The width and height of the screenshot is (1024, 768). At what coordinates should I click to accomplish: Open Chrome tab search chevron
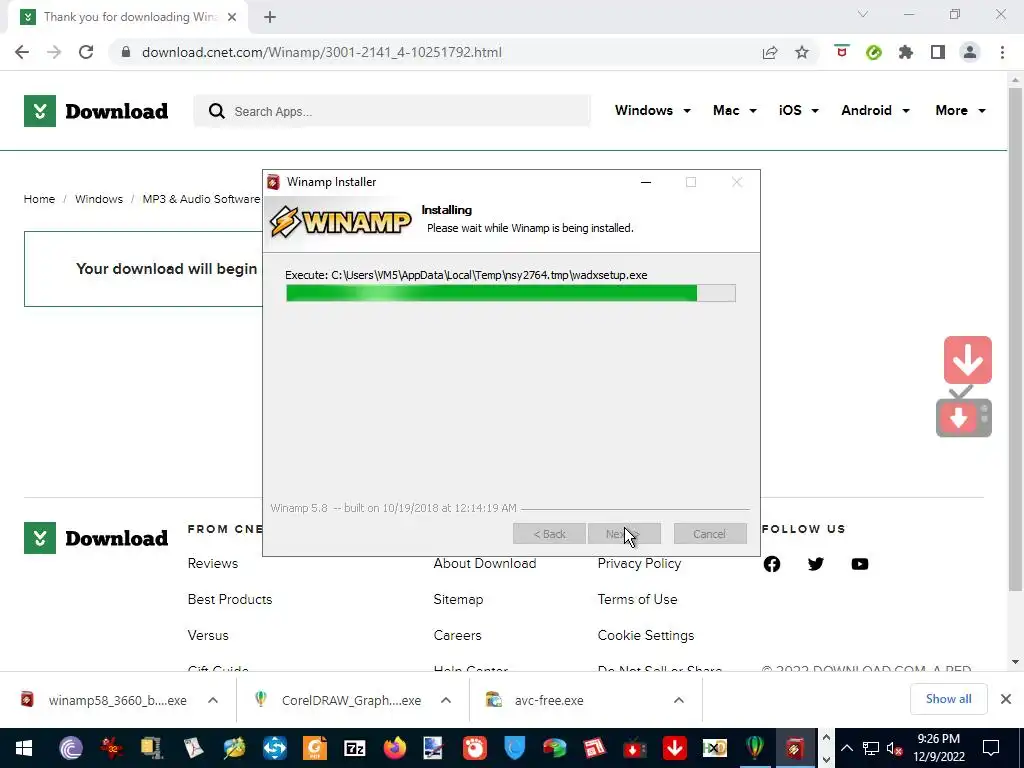(x=863, y=14)
